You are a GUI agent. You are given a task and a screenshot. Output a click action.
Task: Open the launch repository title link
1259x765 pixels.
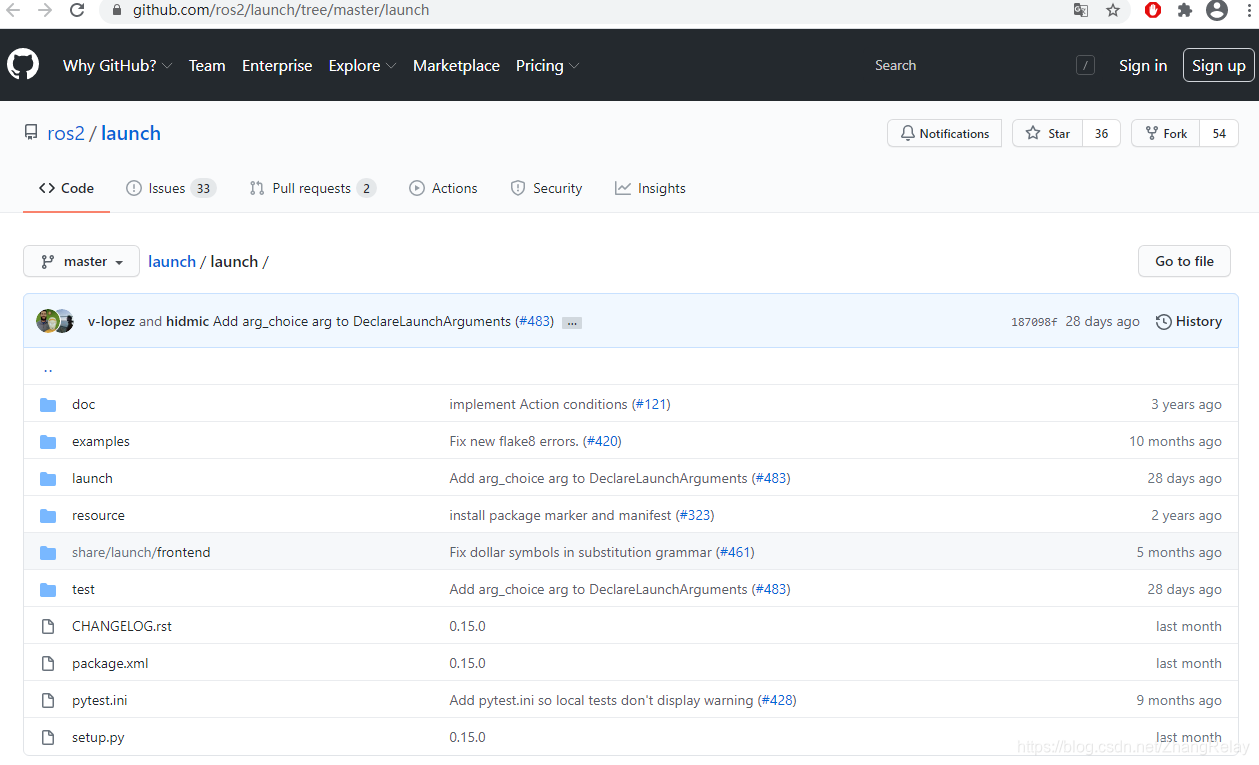pos(131,133)
